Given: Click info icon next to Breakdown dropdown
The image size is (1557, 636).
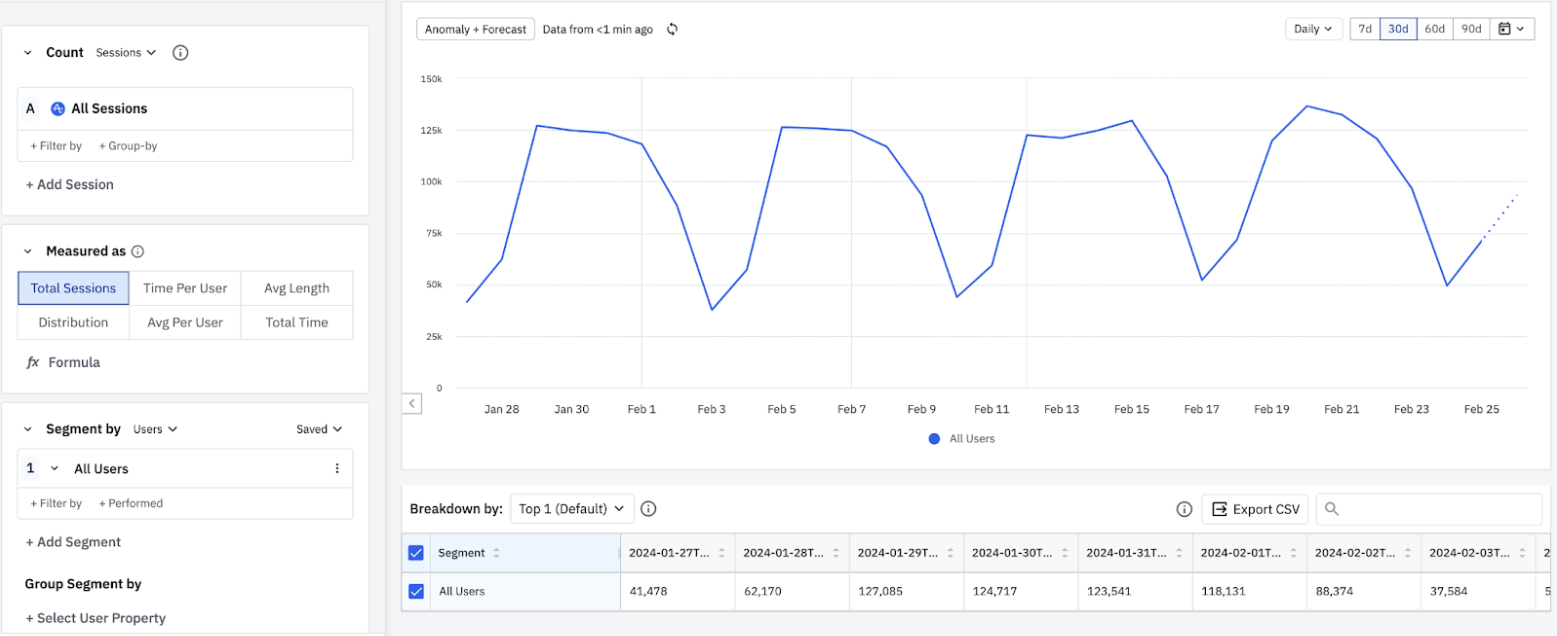Looking at the screenshot, I should click(x=648, y=509).
